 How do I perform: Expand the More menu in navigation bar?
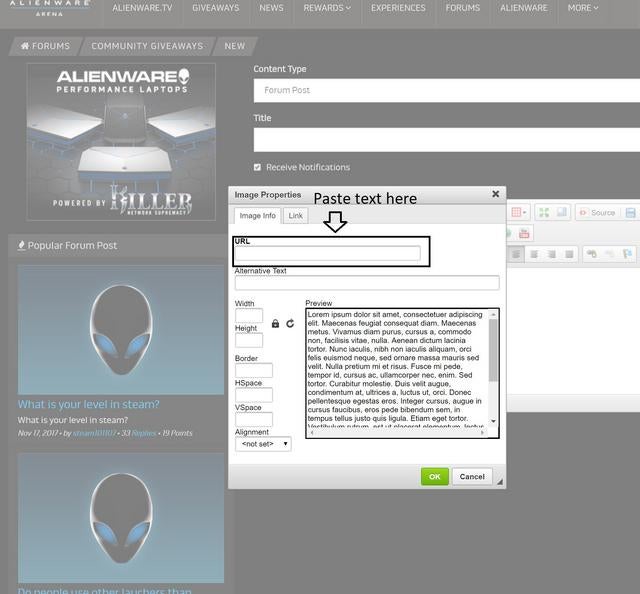(x=583, y=8)
